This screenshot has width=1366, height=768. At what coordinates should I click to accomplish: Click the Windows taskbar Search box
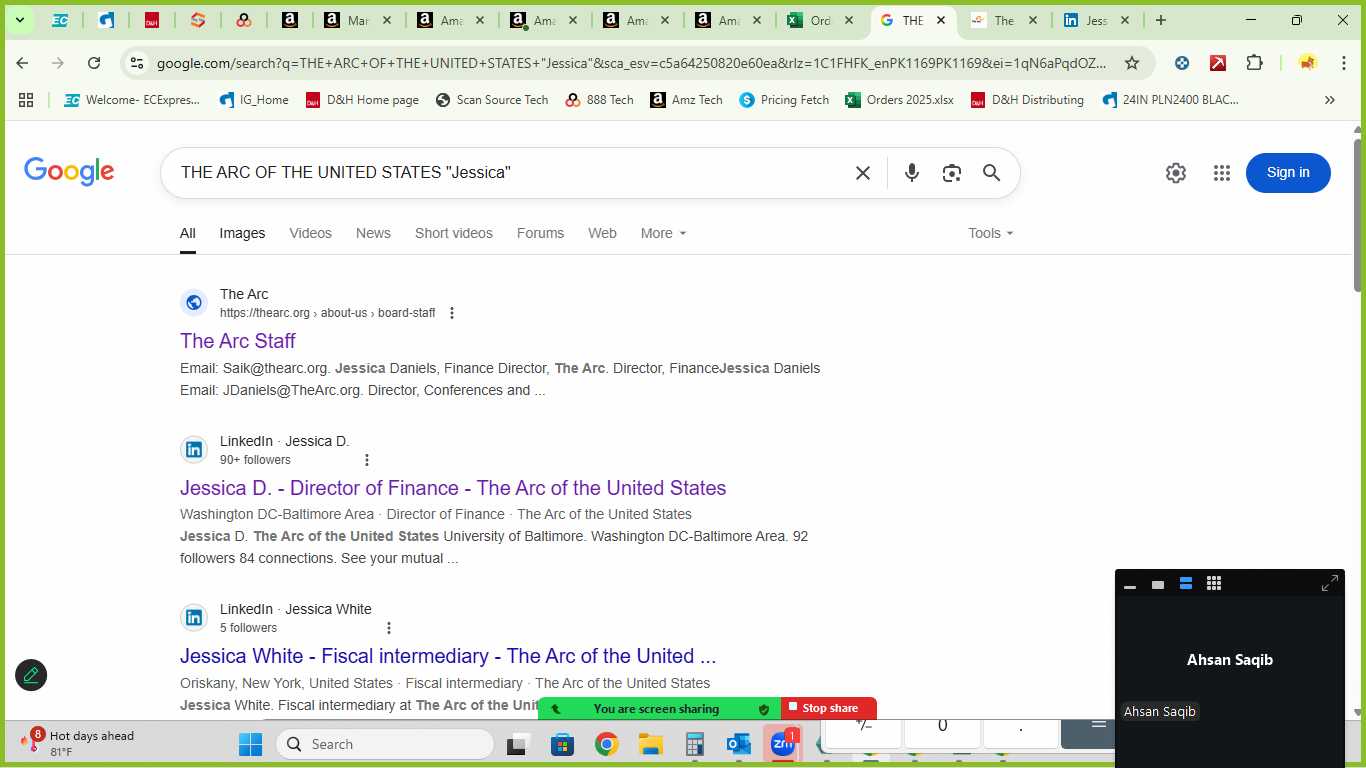pos(385,744)
